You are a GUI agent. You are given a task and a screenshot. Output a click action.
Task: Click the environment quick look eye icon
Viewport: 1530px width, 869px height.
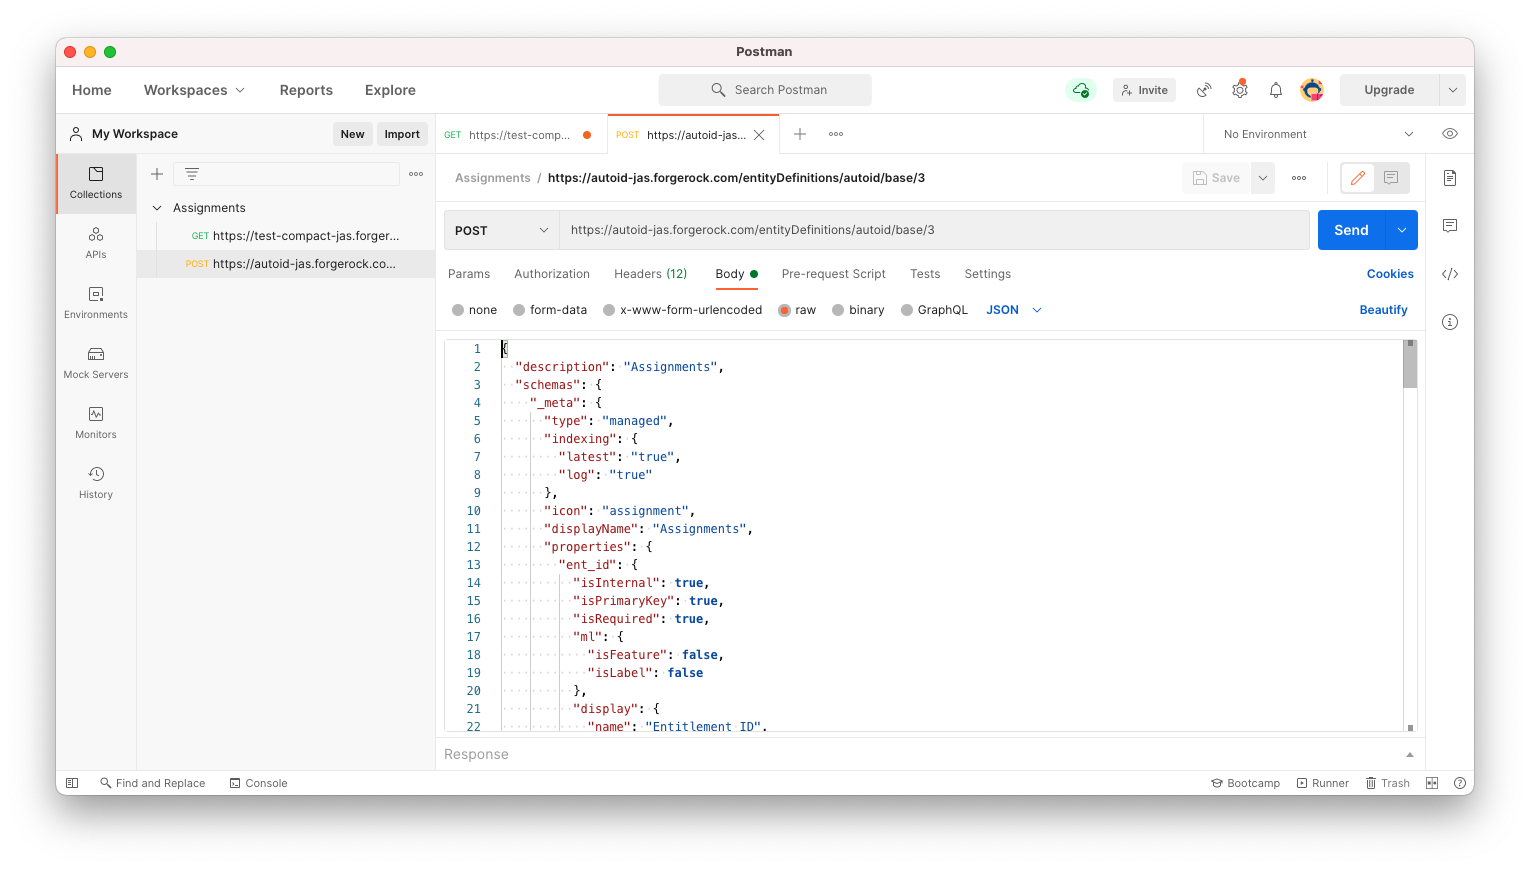coord(1450,134)
